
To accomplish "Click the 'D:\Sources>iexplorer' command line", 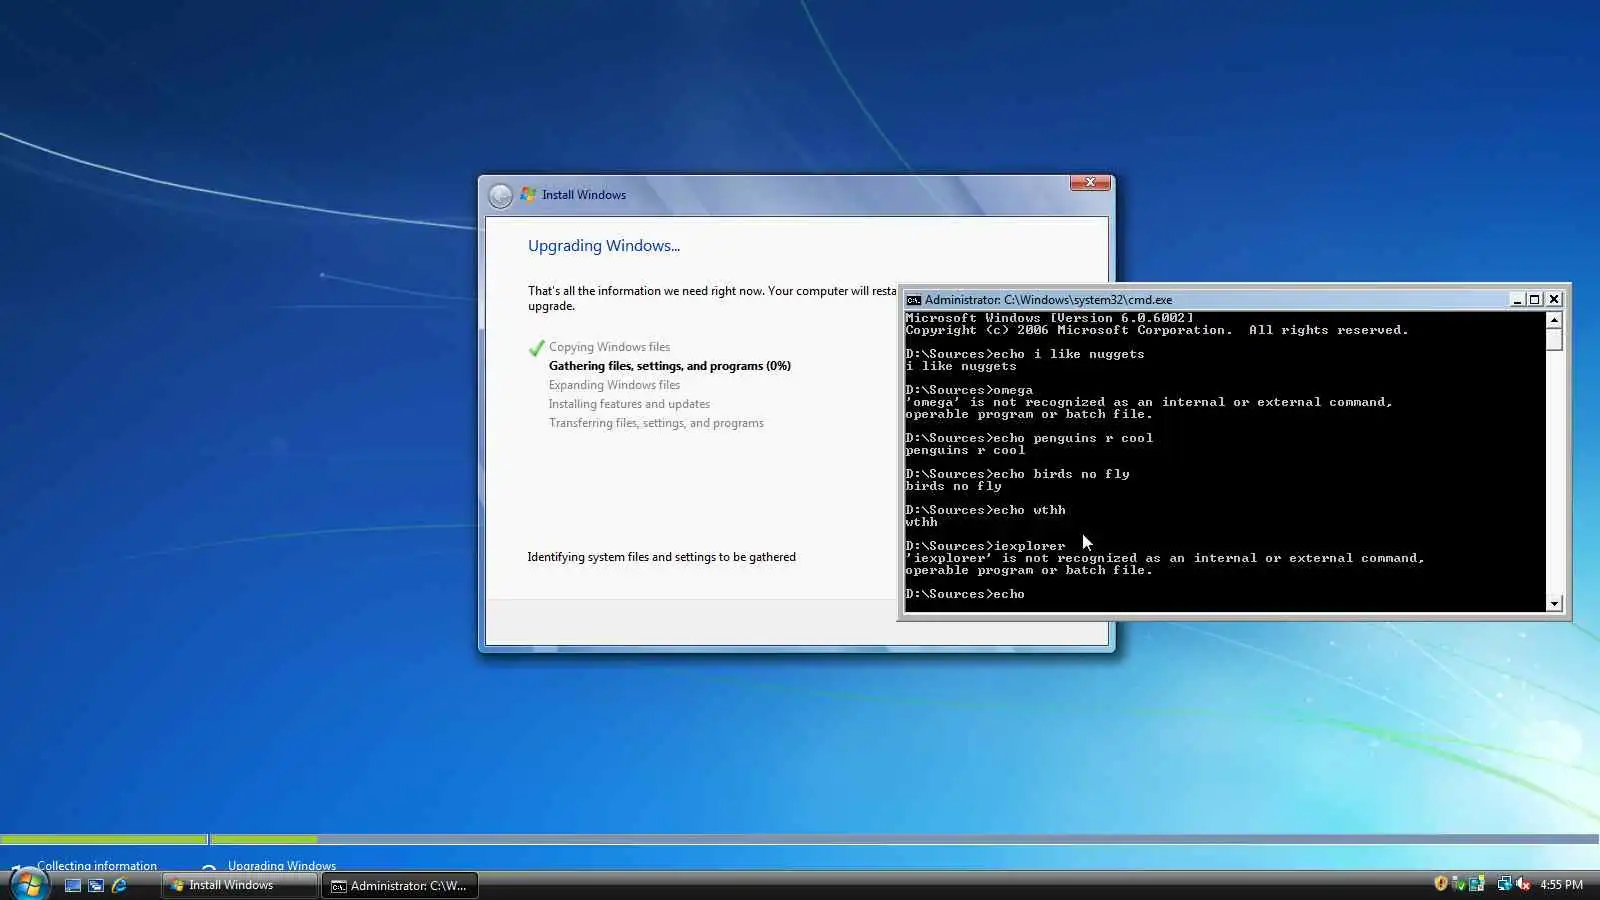I will pyautogui.click(x=985, y=546).
